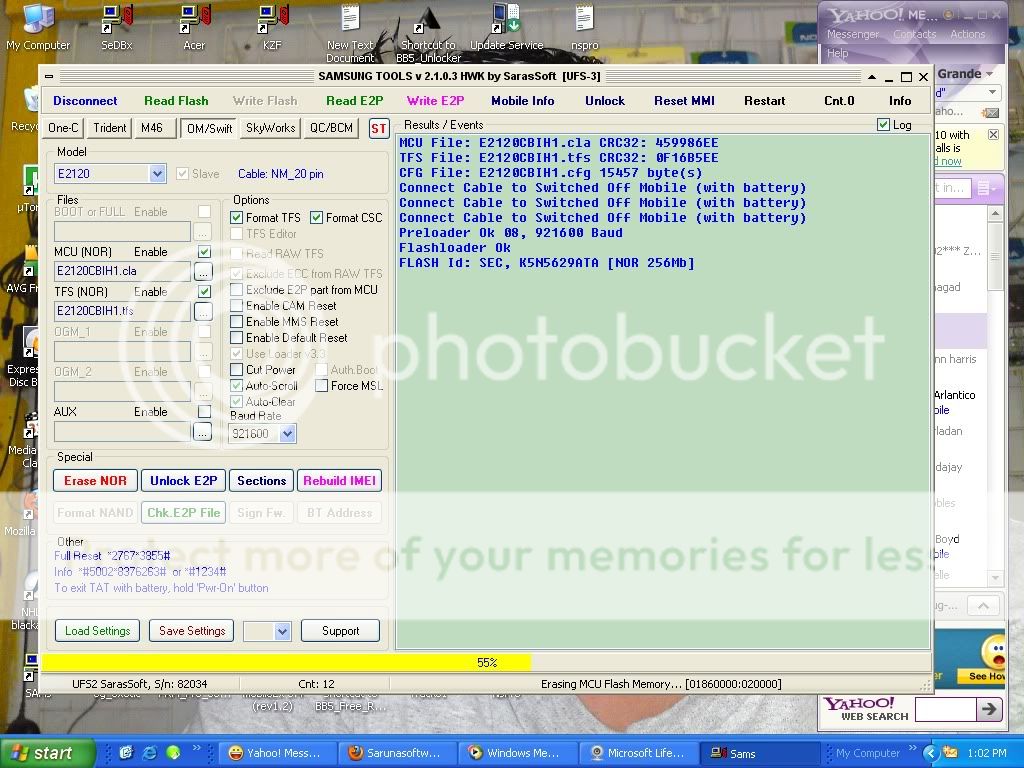Browse for AUX file

pyautogui.click(x=203, y=432)
